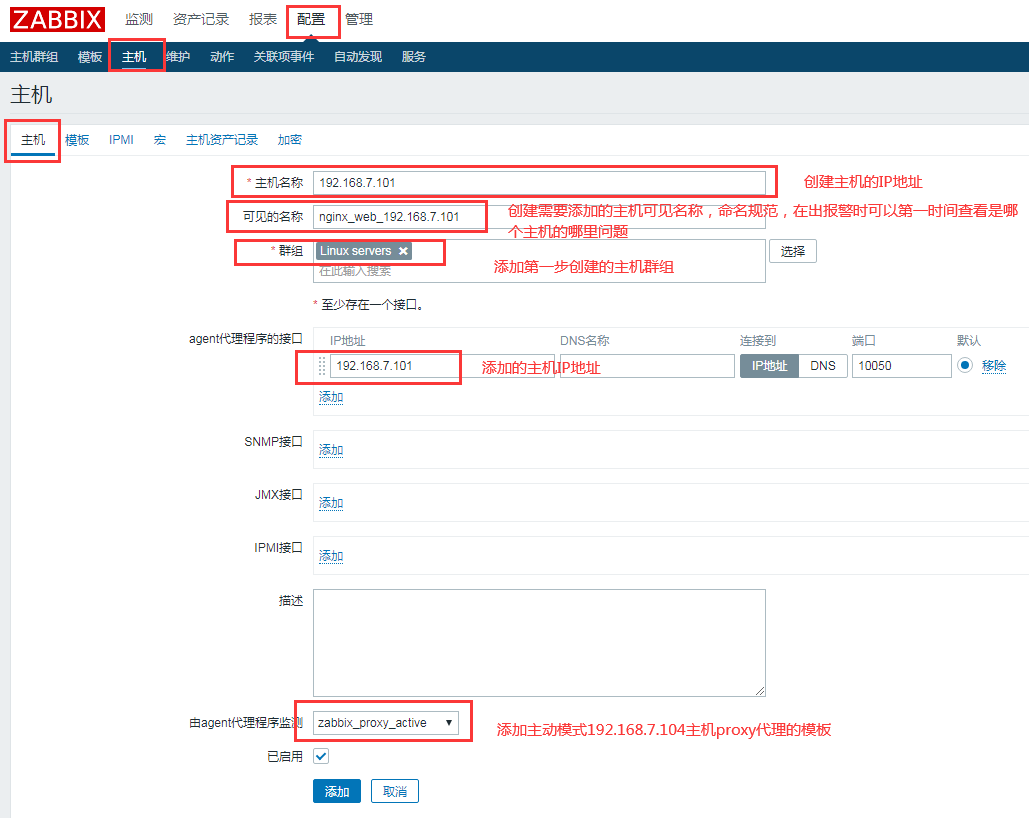Go to 主机群组 submenu
The width and height of the screenshot is (1029, 818).
pos(34,57)
